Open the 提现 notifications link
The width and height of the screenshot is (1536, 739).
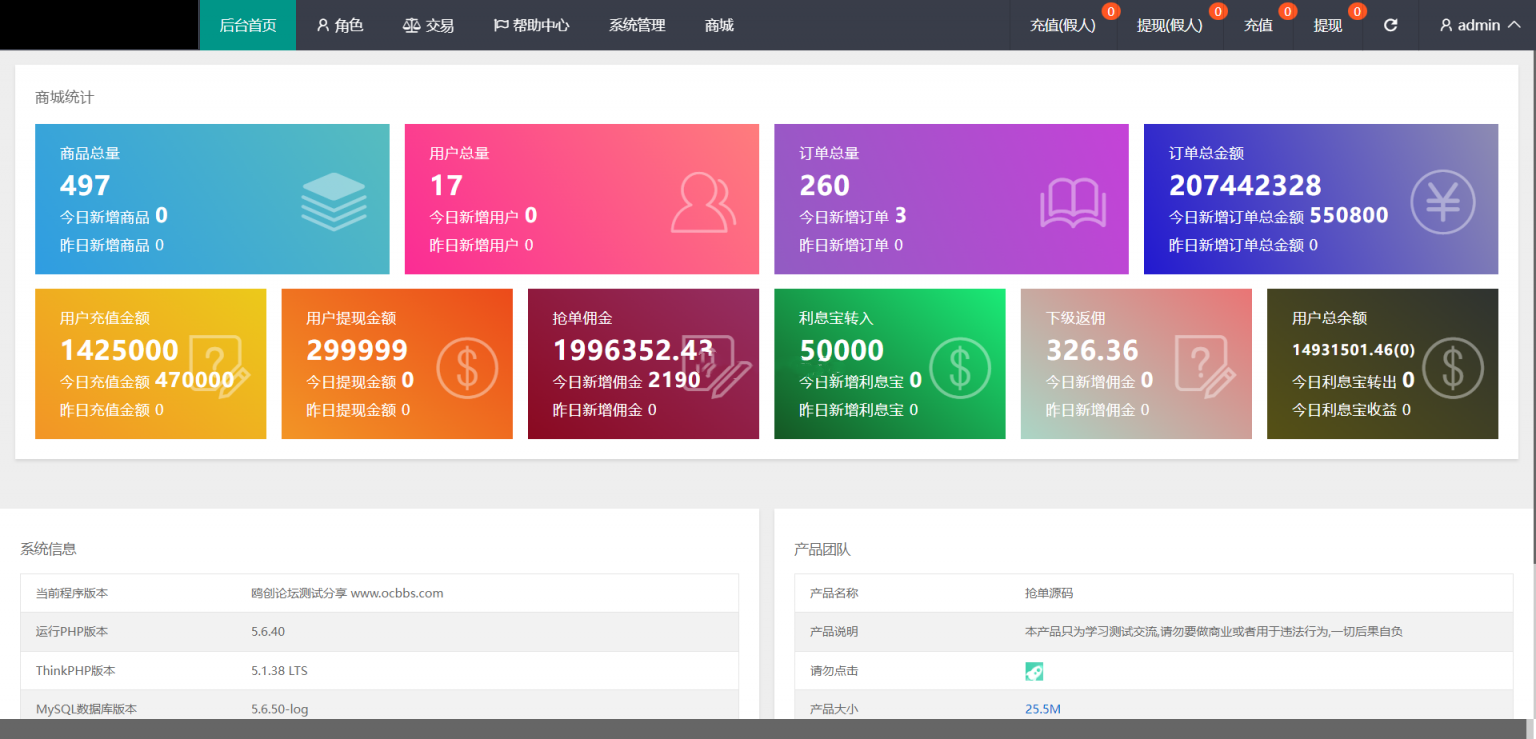tap(1328, 25)
